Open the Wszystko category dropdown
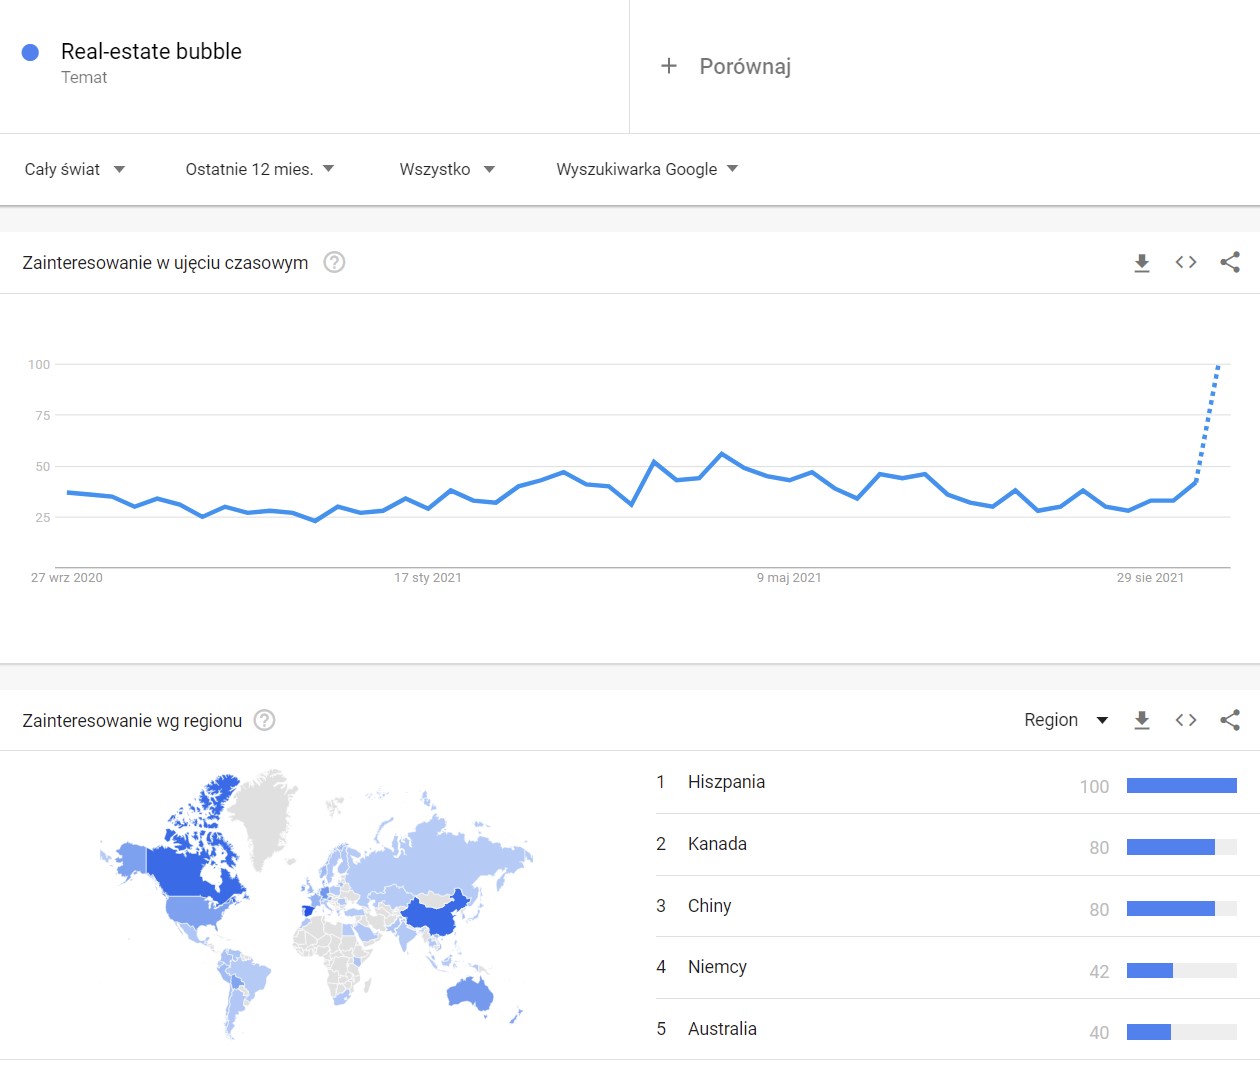Screen dimensions: 1260x1076 [x=447, y=169]
